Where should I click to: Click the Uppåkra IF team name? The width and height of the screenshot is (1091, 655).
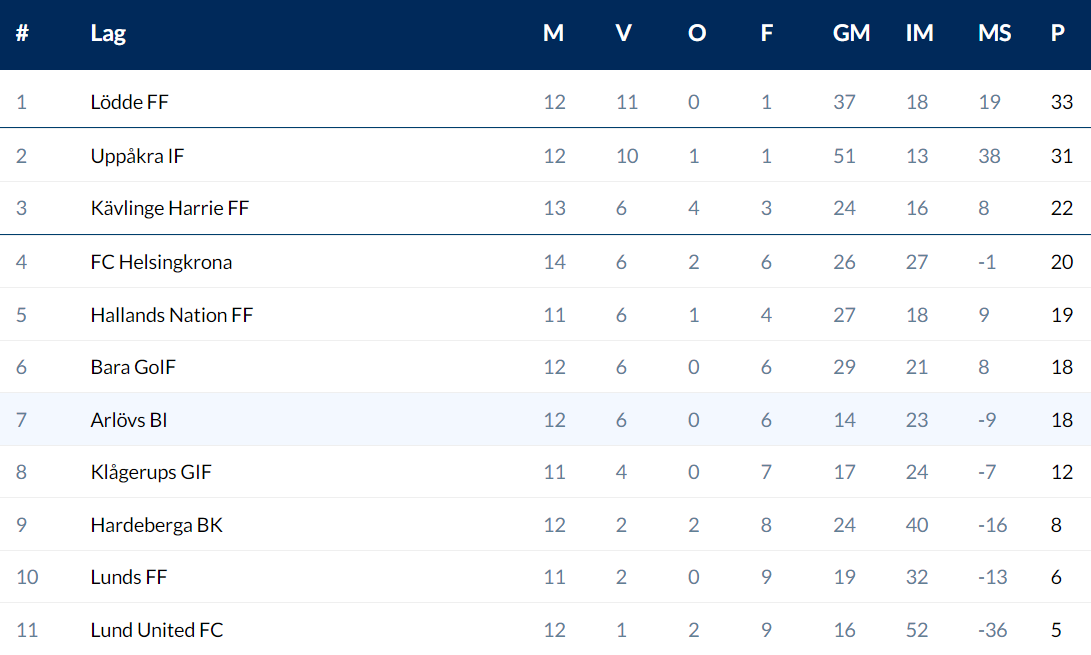click(x=137, y=156)
